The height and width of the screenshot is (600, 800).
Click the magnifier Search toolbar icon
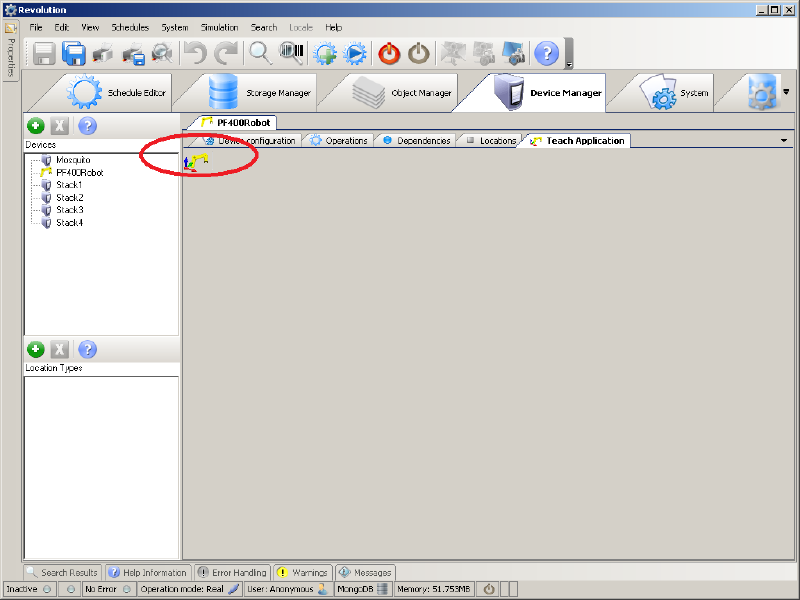tap(260, 54)
